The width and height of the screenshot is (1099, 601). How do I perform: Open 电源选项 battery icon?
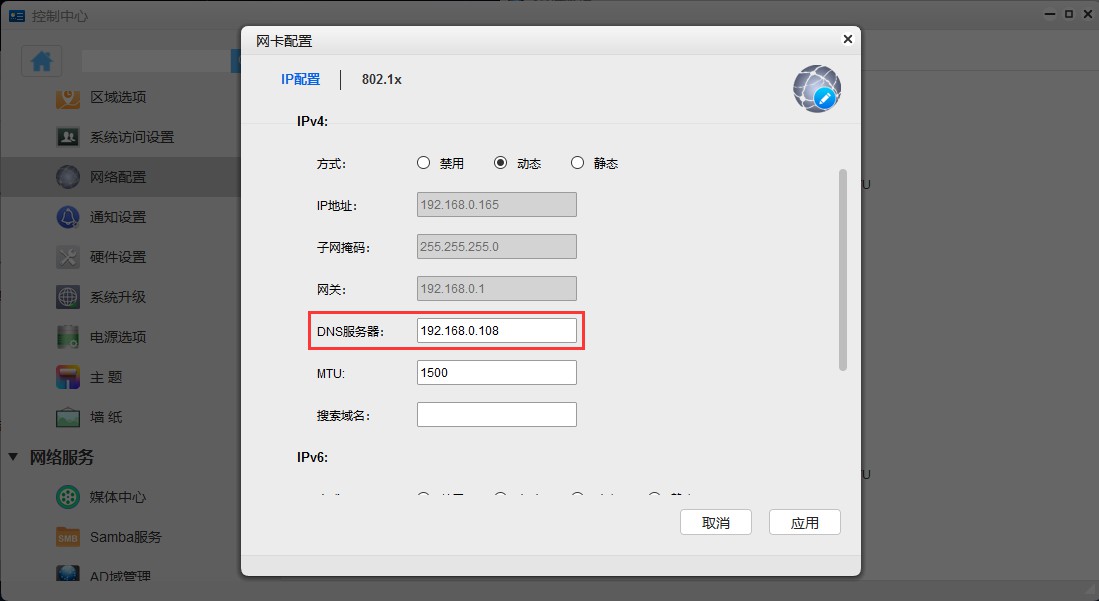[x=67, y=337]
